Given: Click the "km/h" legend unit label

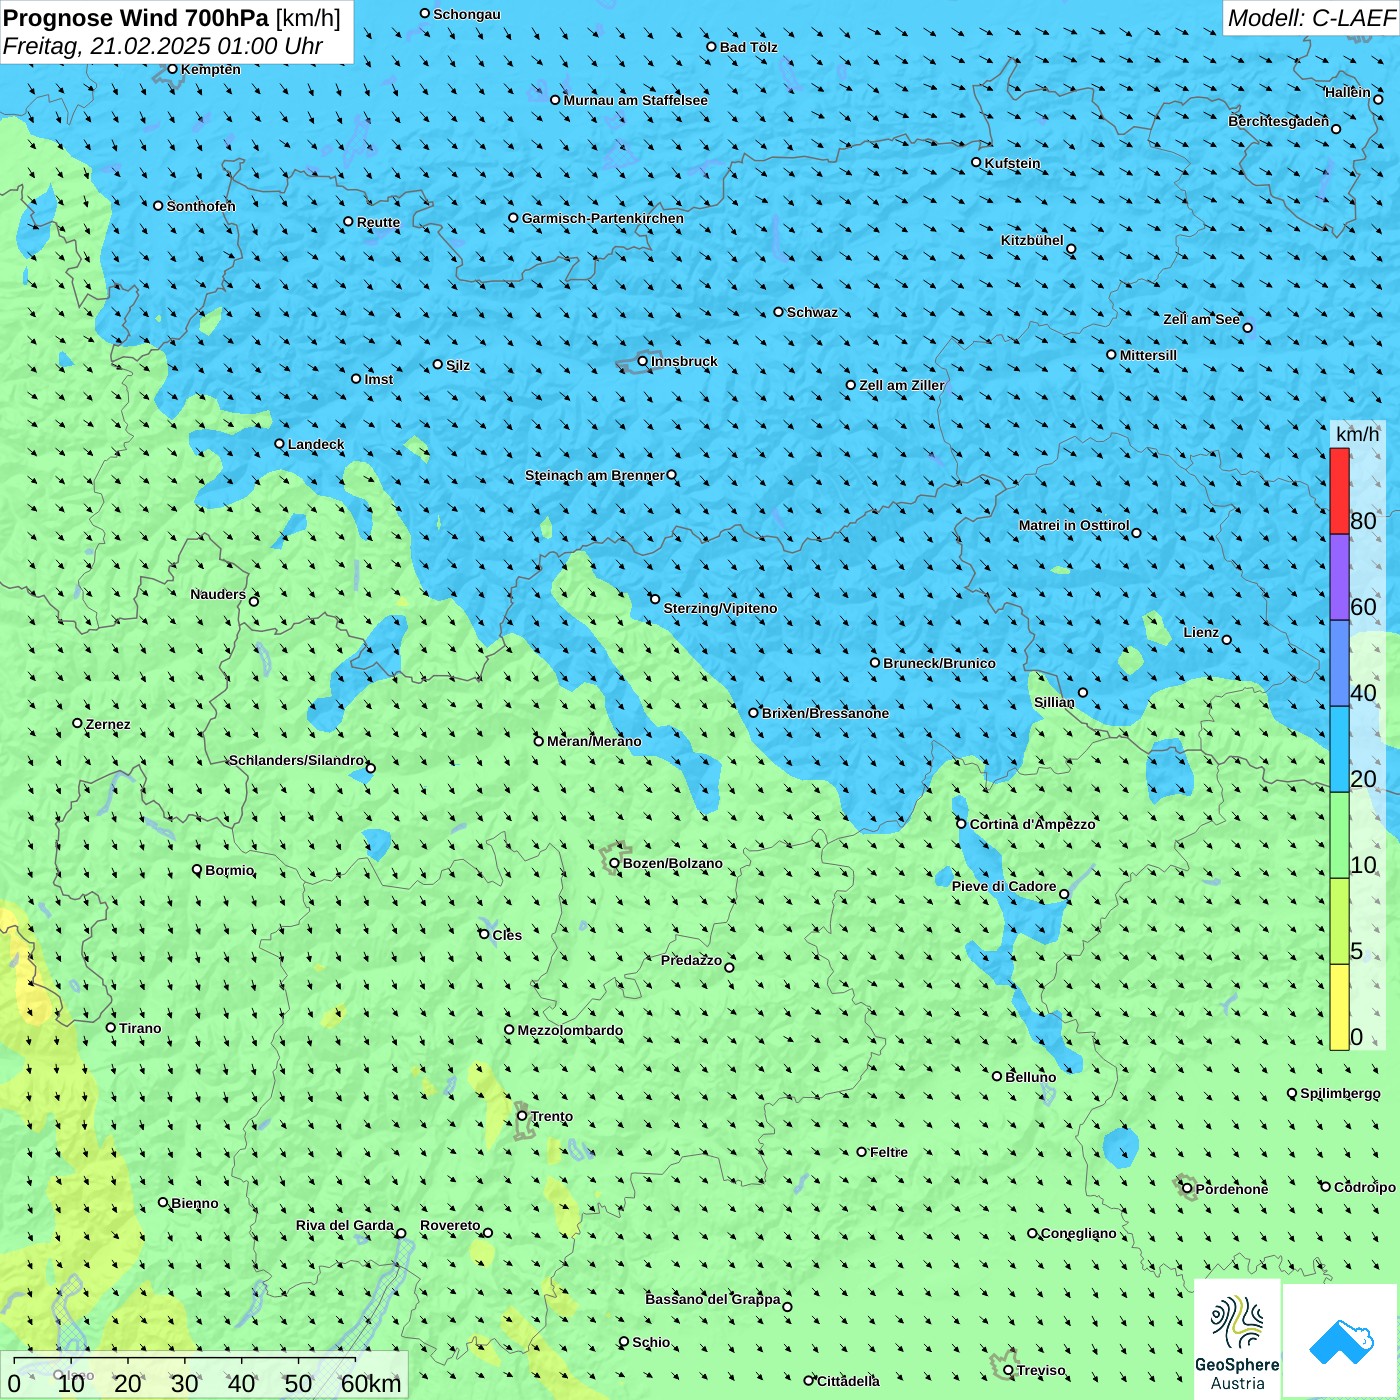Looking at the screenshot, I should click(x=1358, y=434).
